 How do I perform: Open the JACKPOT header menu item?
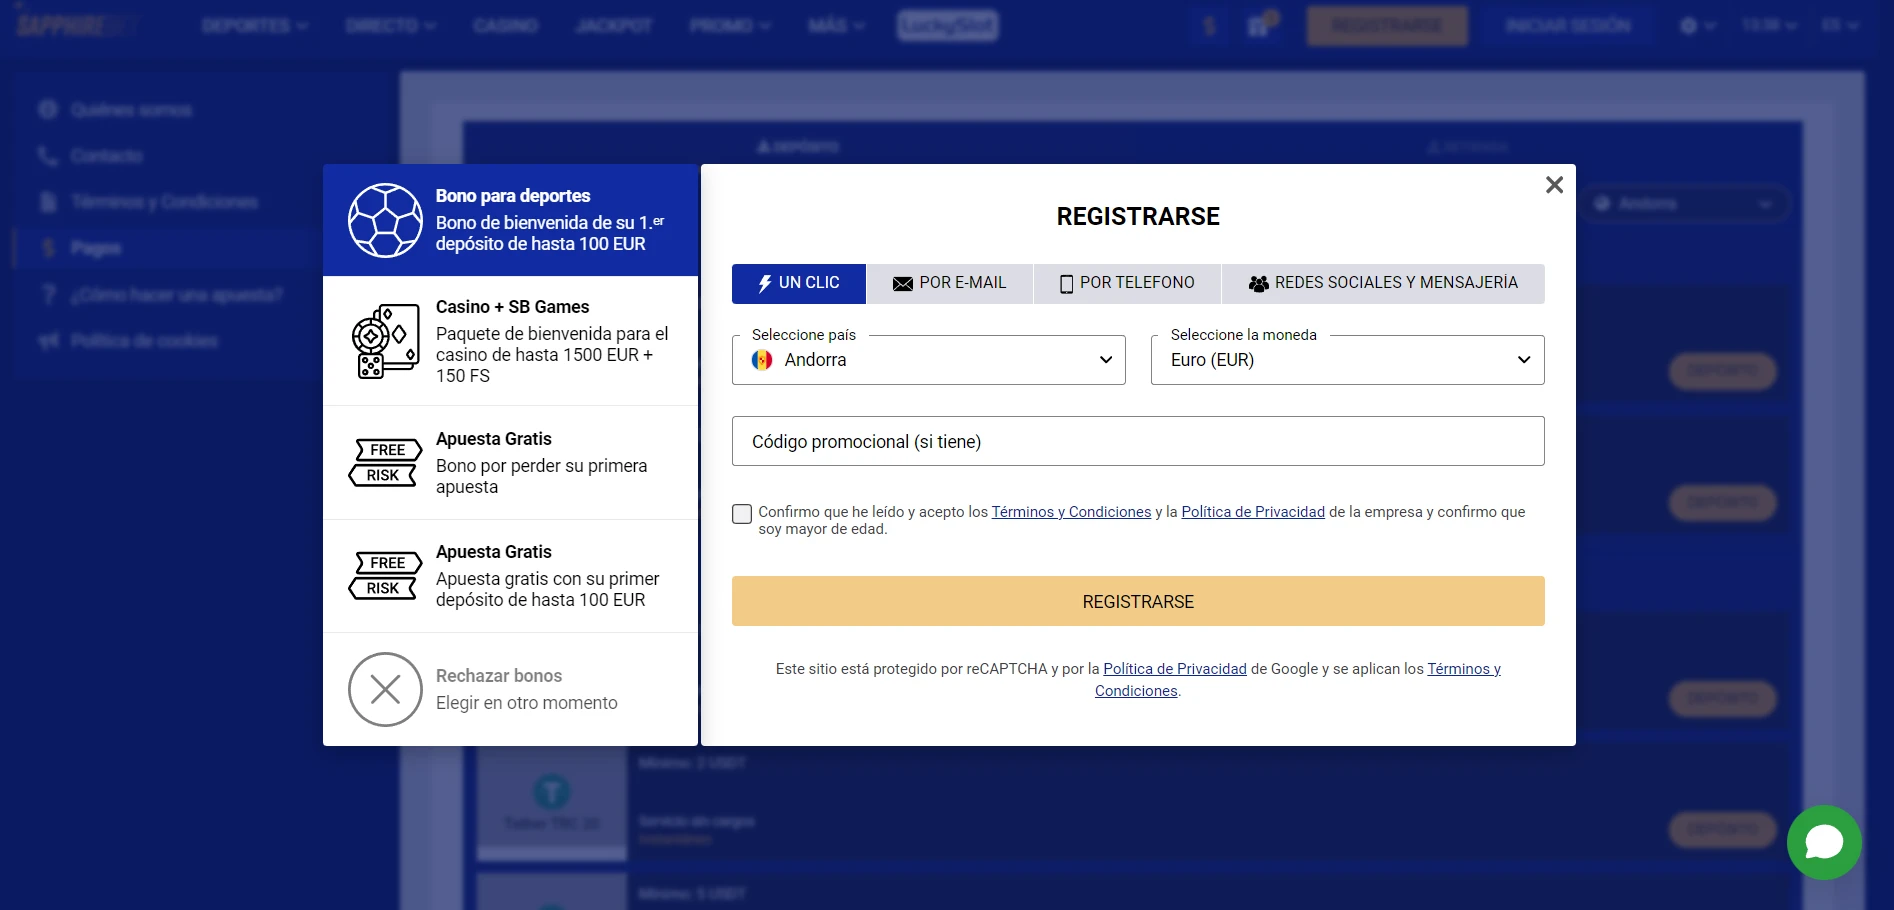coord(614,26)
